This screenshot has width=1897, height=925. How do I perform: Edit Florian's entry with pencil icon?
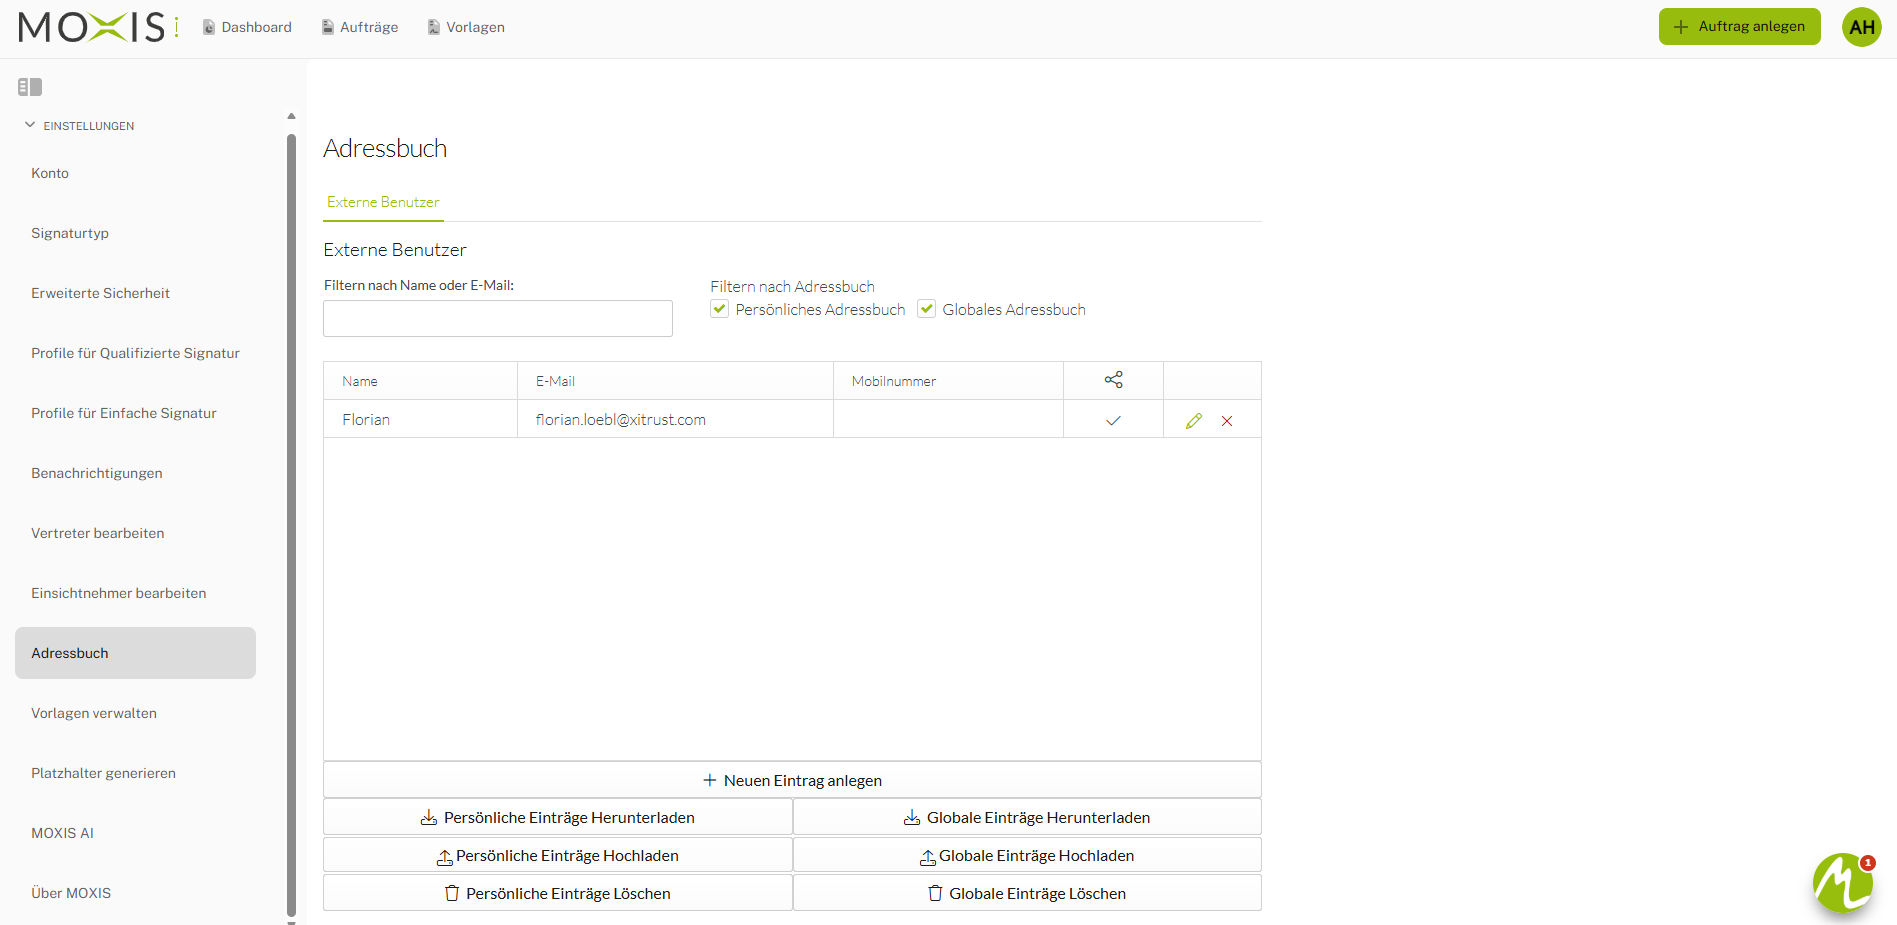pos(1194,421)
